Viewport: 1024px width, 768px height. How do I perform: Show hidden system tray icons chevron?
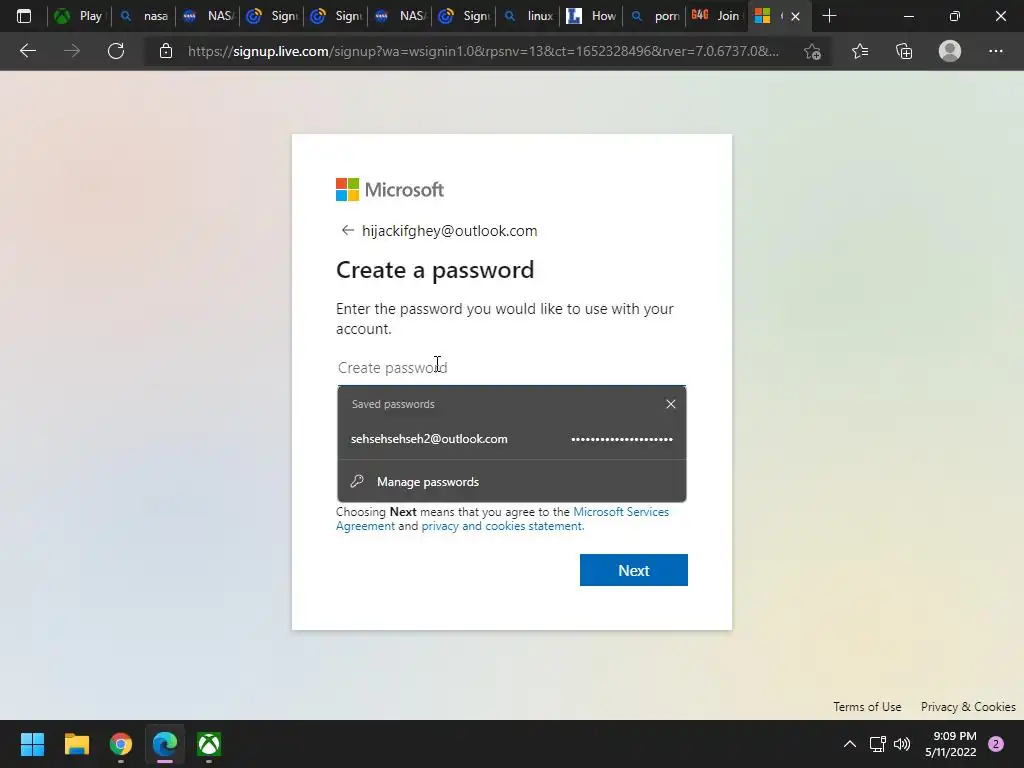(850, 744)
